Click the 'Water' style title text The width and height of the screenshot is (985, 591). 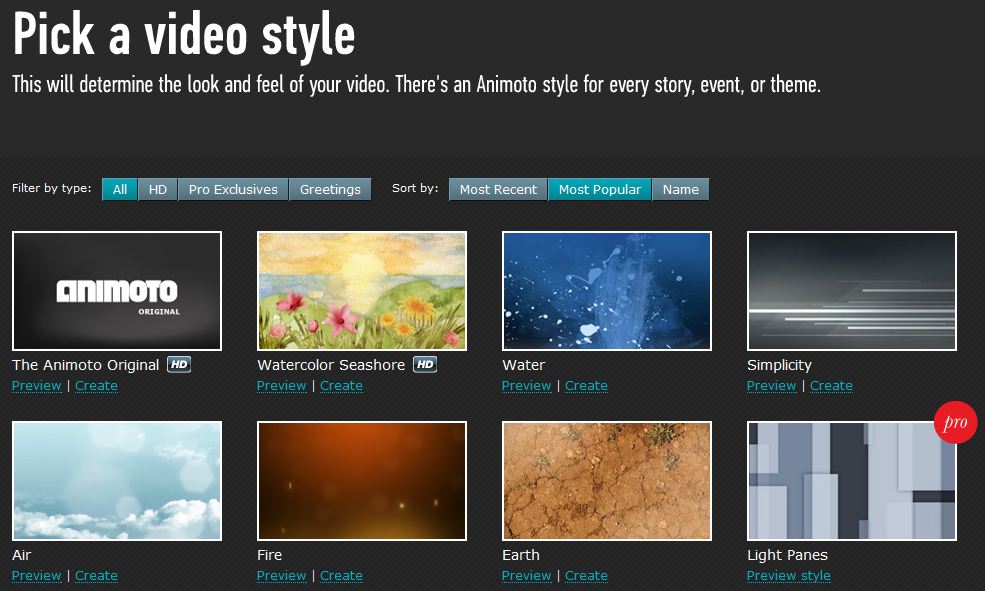point(524,365)
